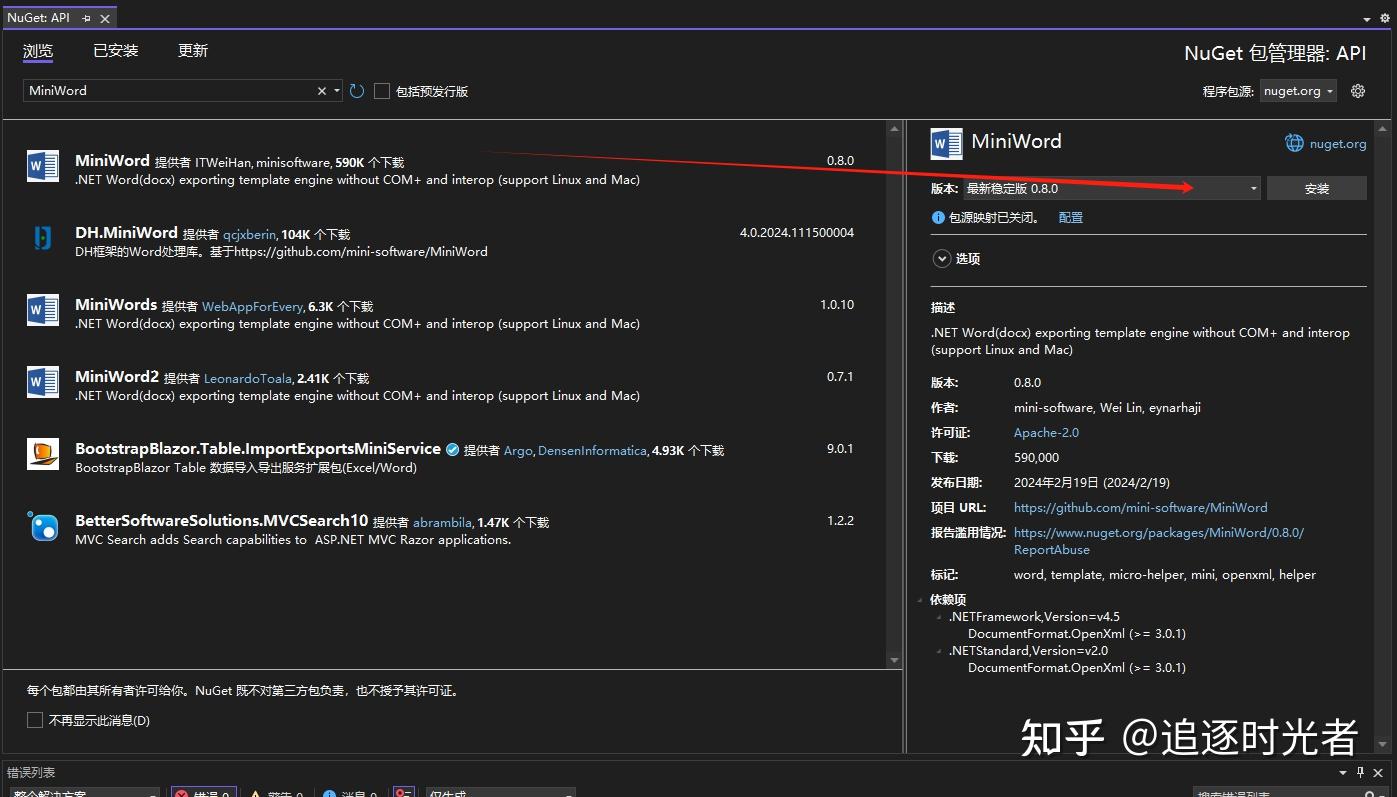Switch to the 更新 tab
Screen dimensions: 1397x797
pos(193,51)
